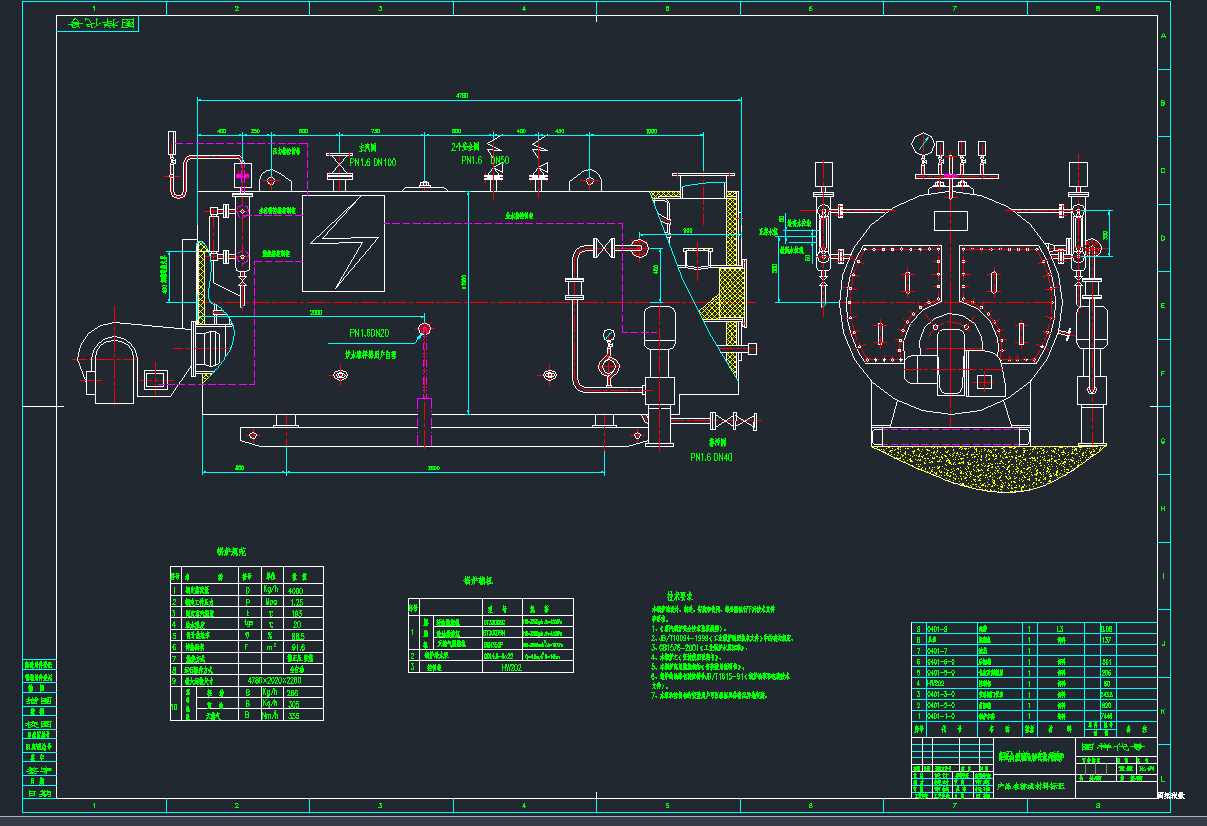Select the 4000 value in boiler specification table
The width and height of the screenshot is (1207, 826).
click(296, 590)
